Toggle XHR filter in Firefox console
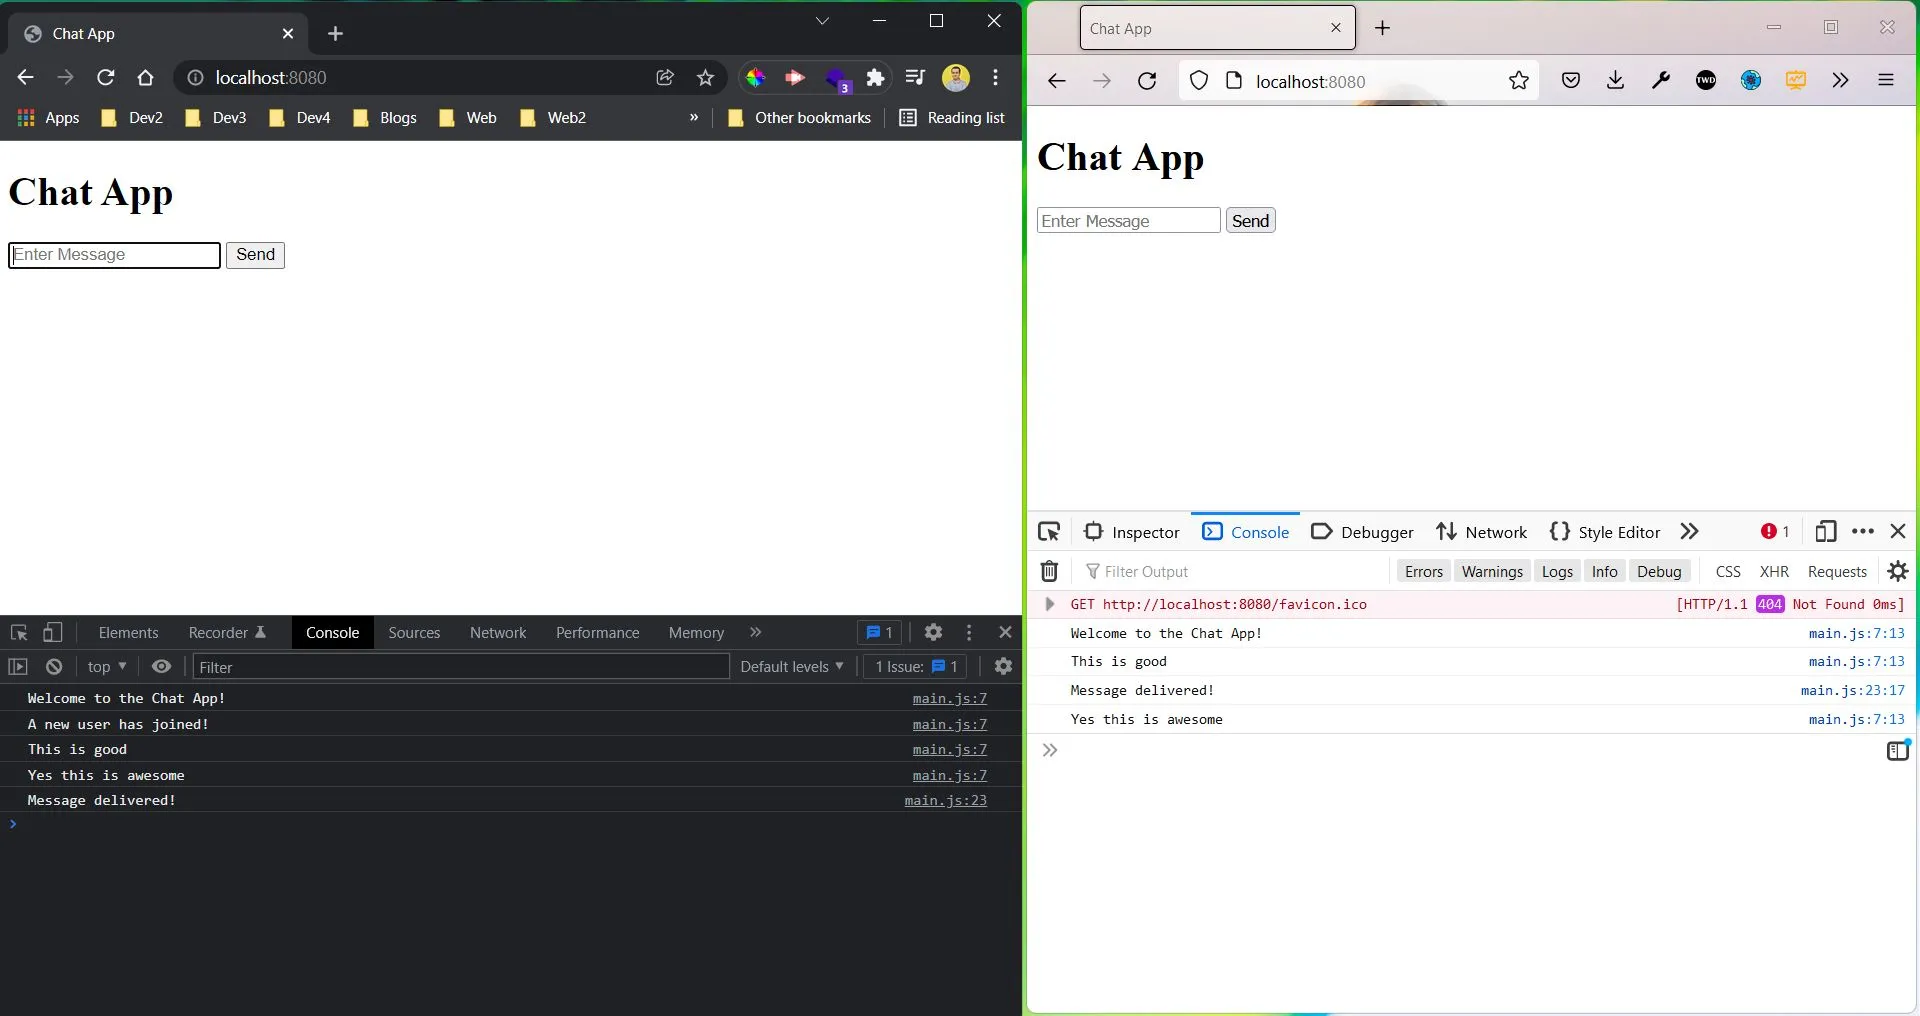Image resolution: width=1920 pixels, height=1016 pixels. pyautogui.click(x=1774, y=571)
